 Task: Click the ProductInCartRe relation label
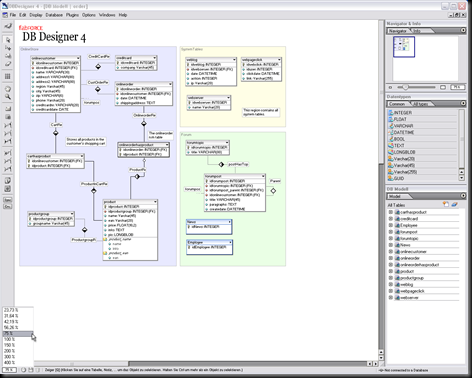point(94,184)
